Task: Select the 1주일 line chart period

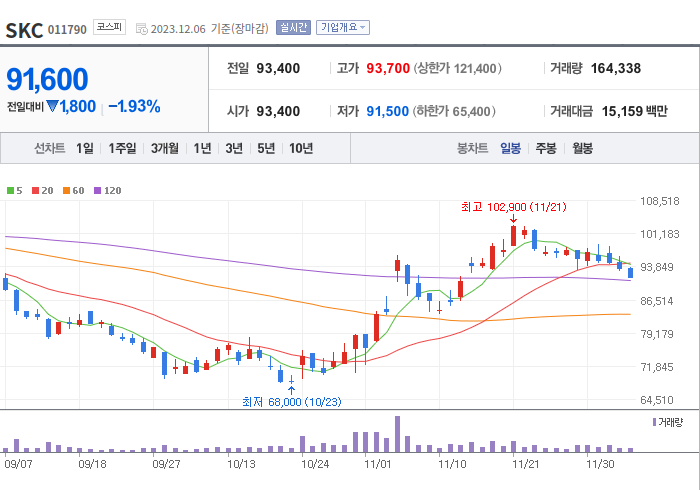Action: click(x=122, y=148)
